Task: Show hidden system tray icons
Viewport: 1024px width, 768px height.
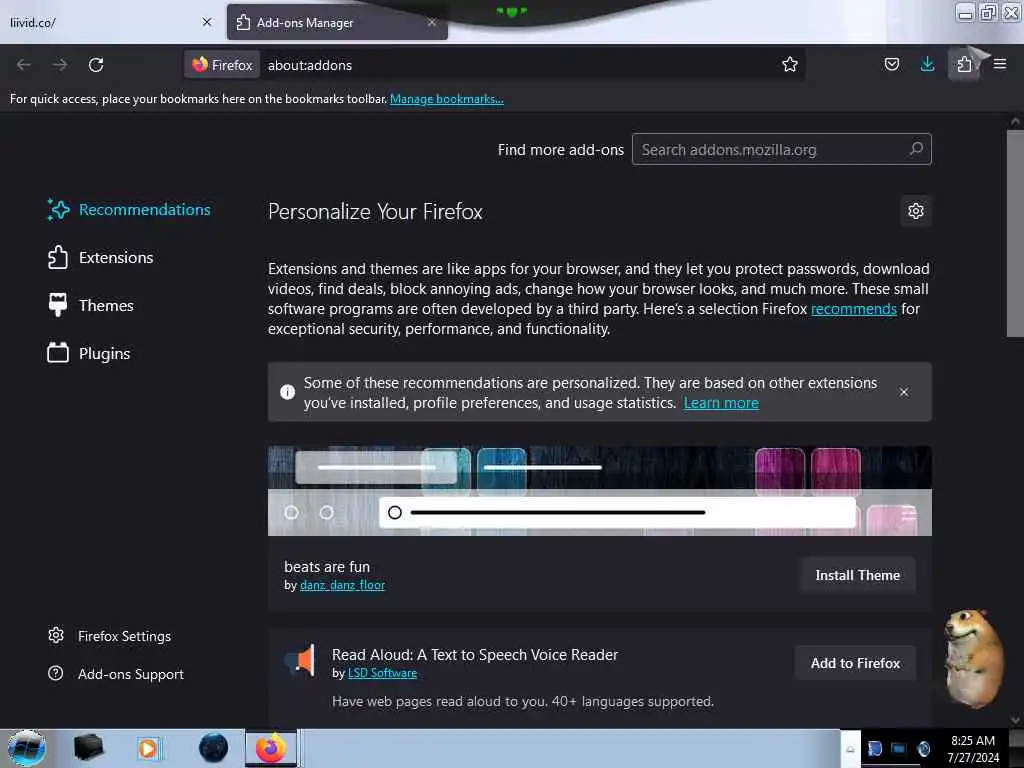Action: click(x=850, y=748)
